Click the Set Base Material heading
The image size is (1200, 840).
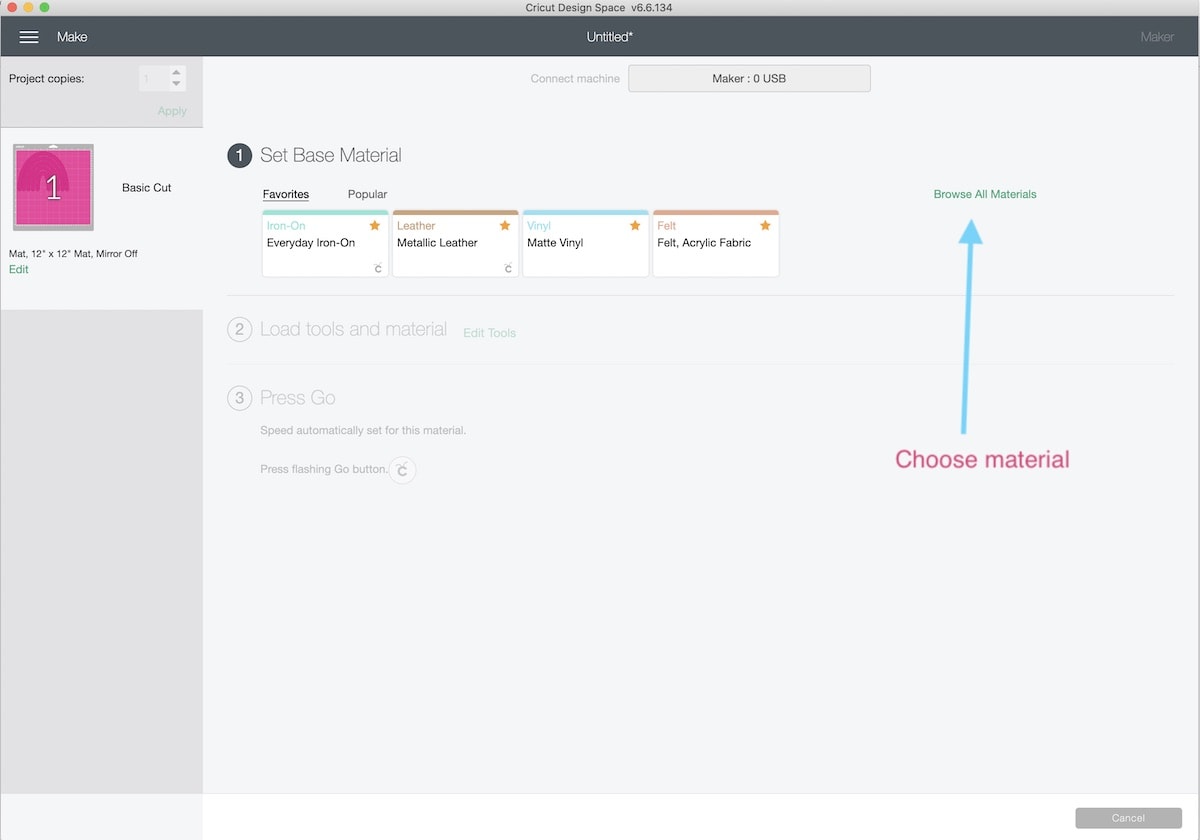[331, 156]
